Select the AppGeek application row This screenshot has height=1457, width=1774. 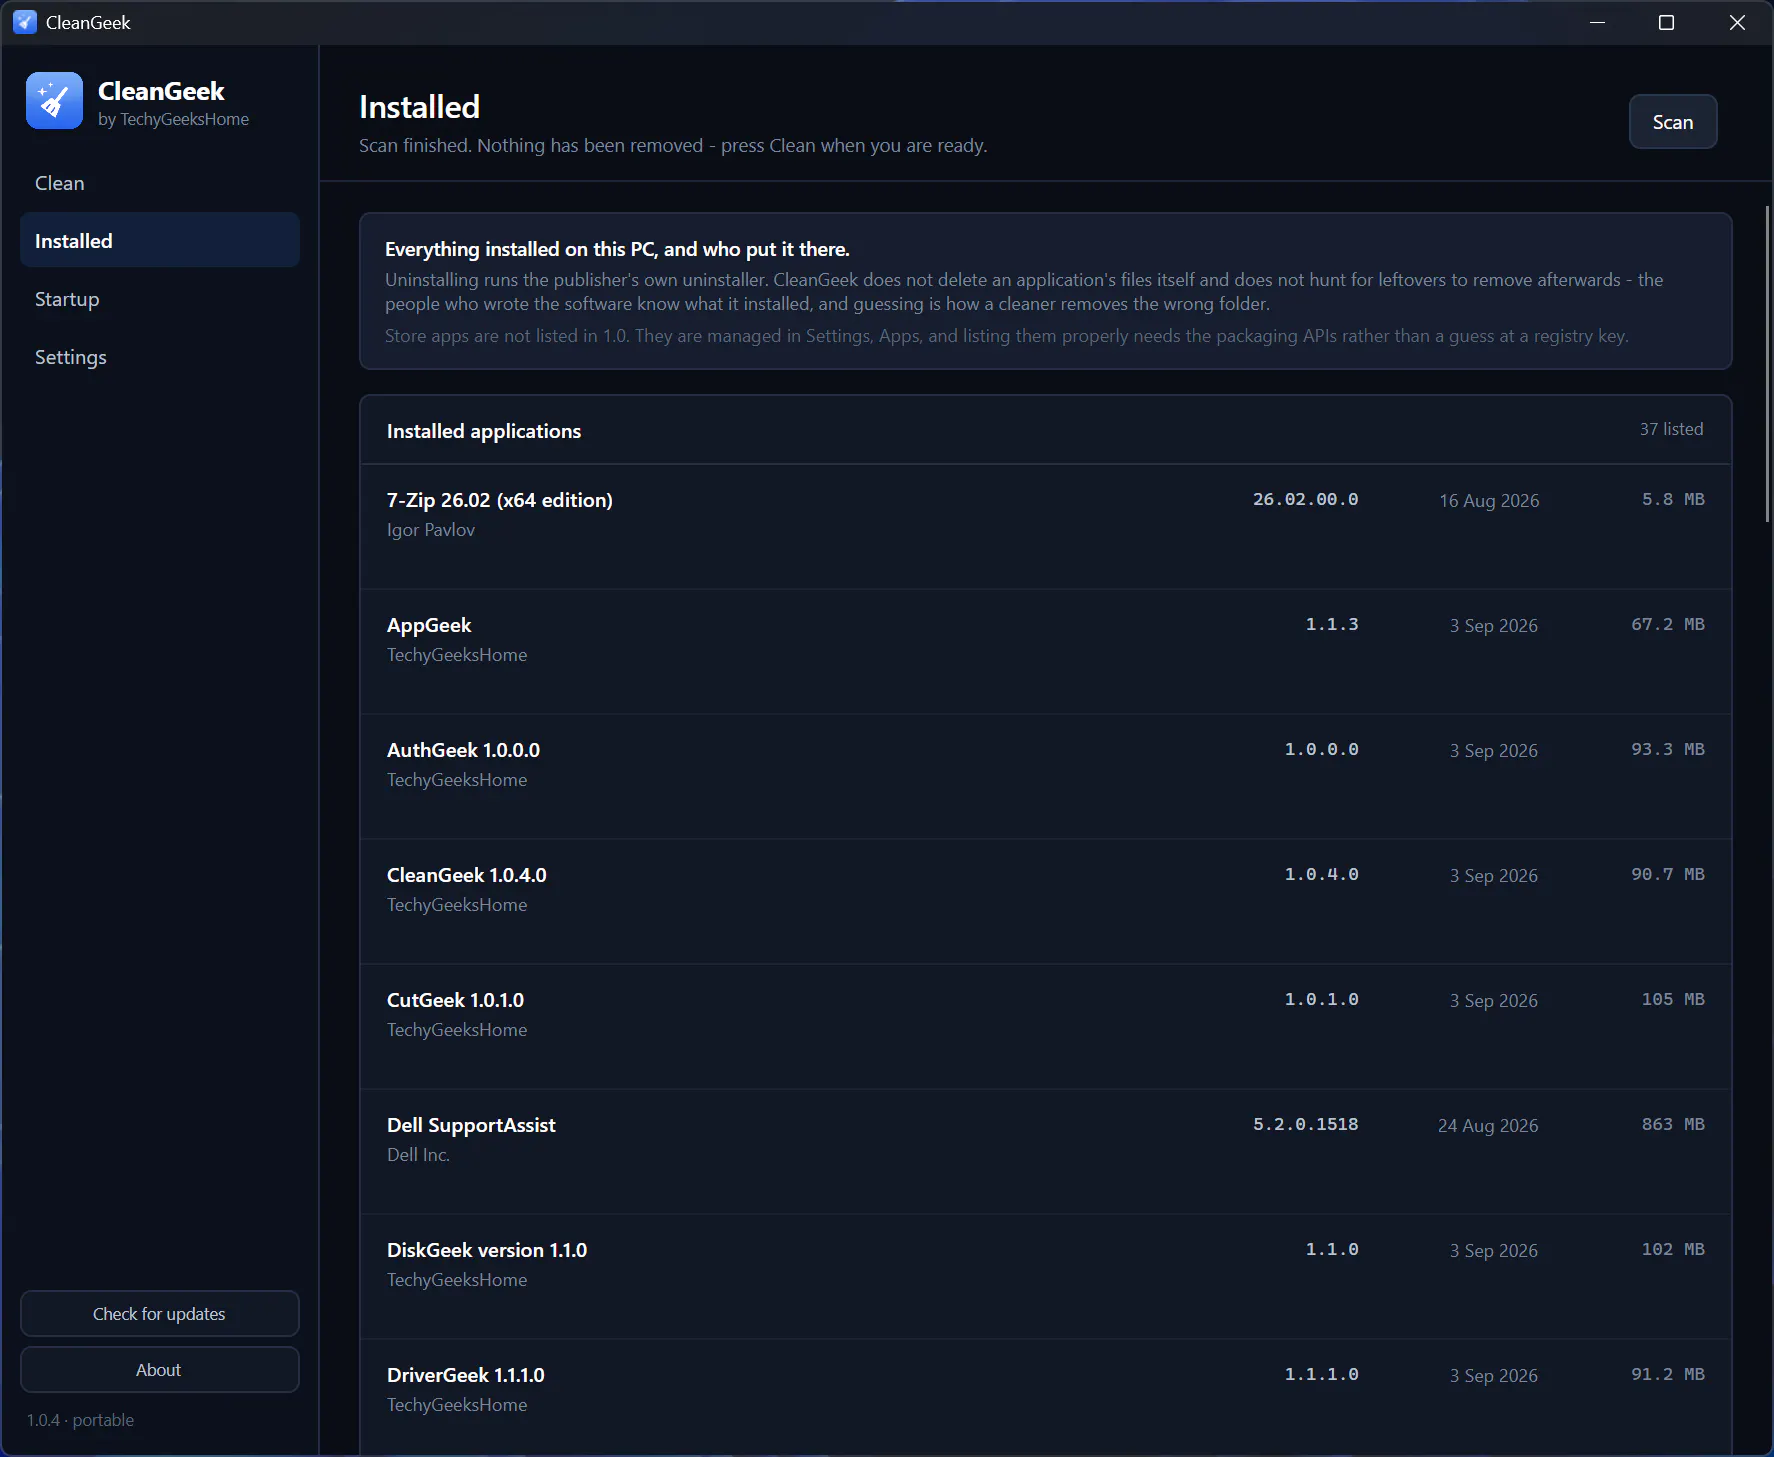[1046, 652]
